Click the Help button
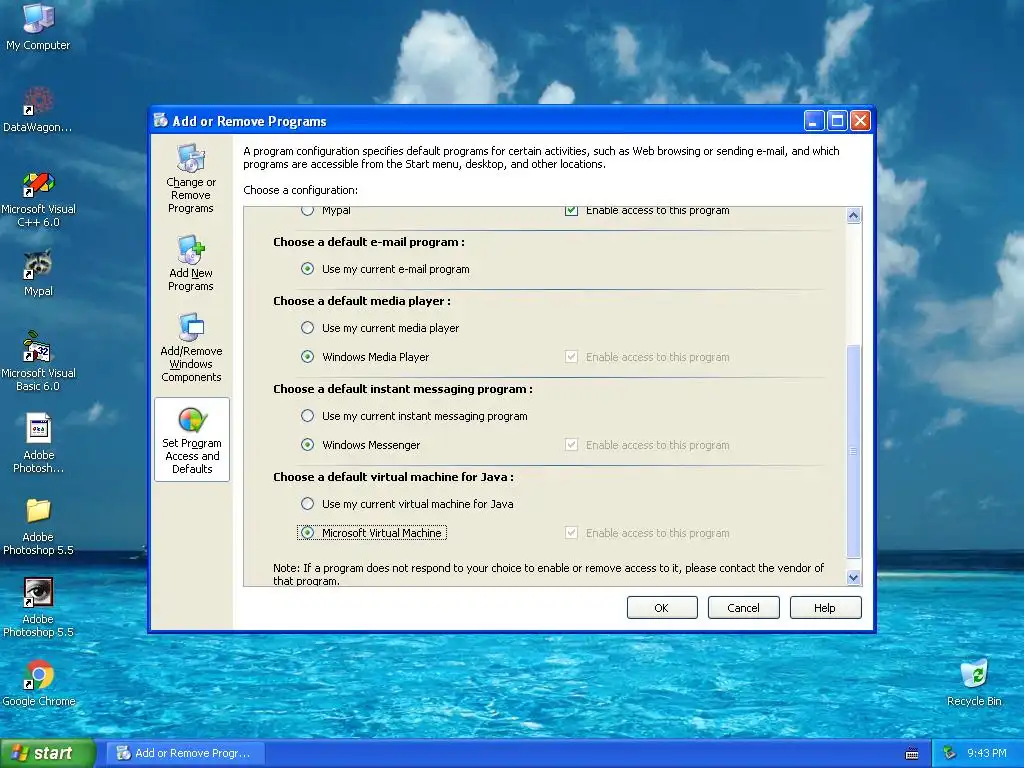Image resolution: width=1024 pixels, height=768 pixels. pos(825,608)
